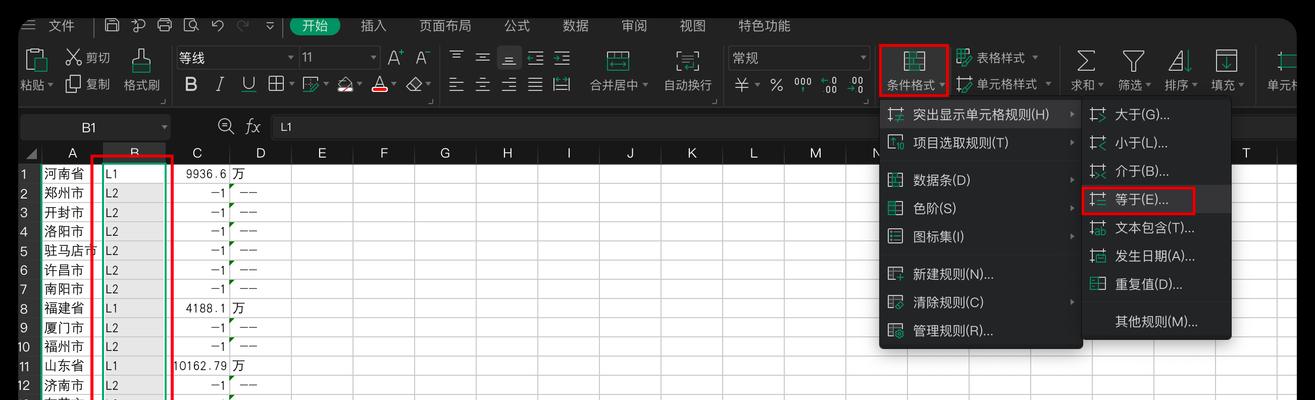Click the Distributed alignment icon

[562, 85]
